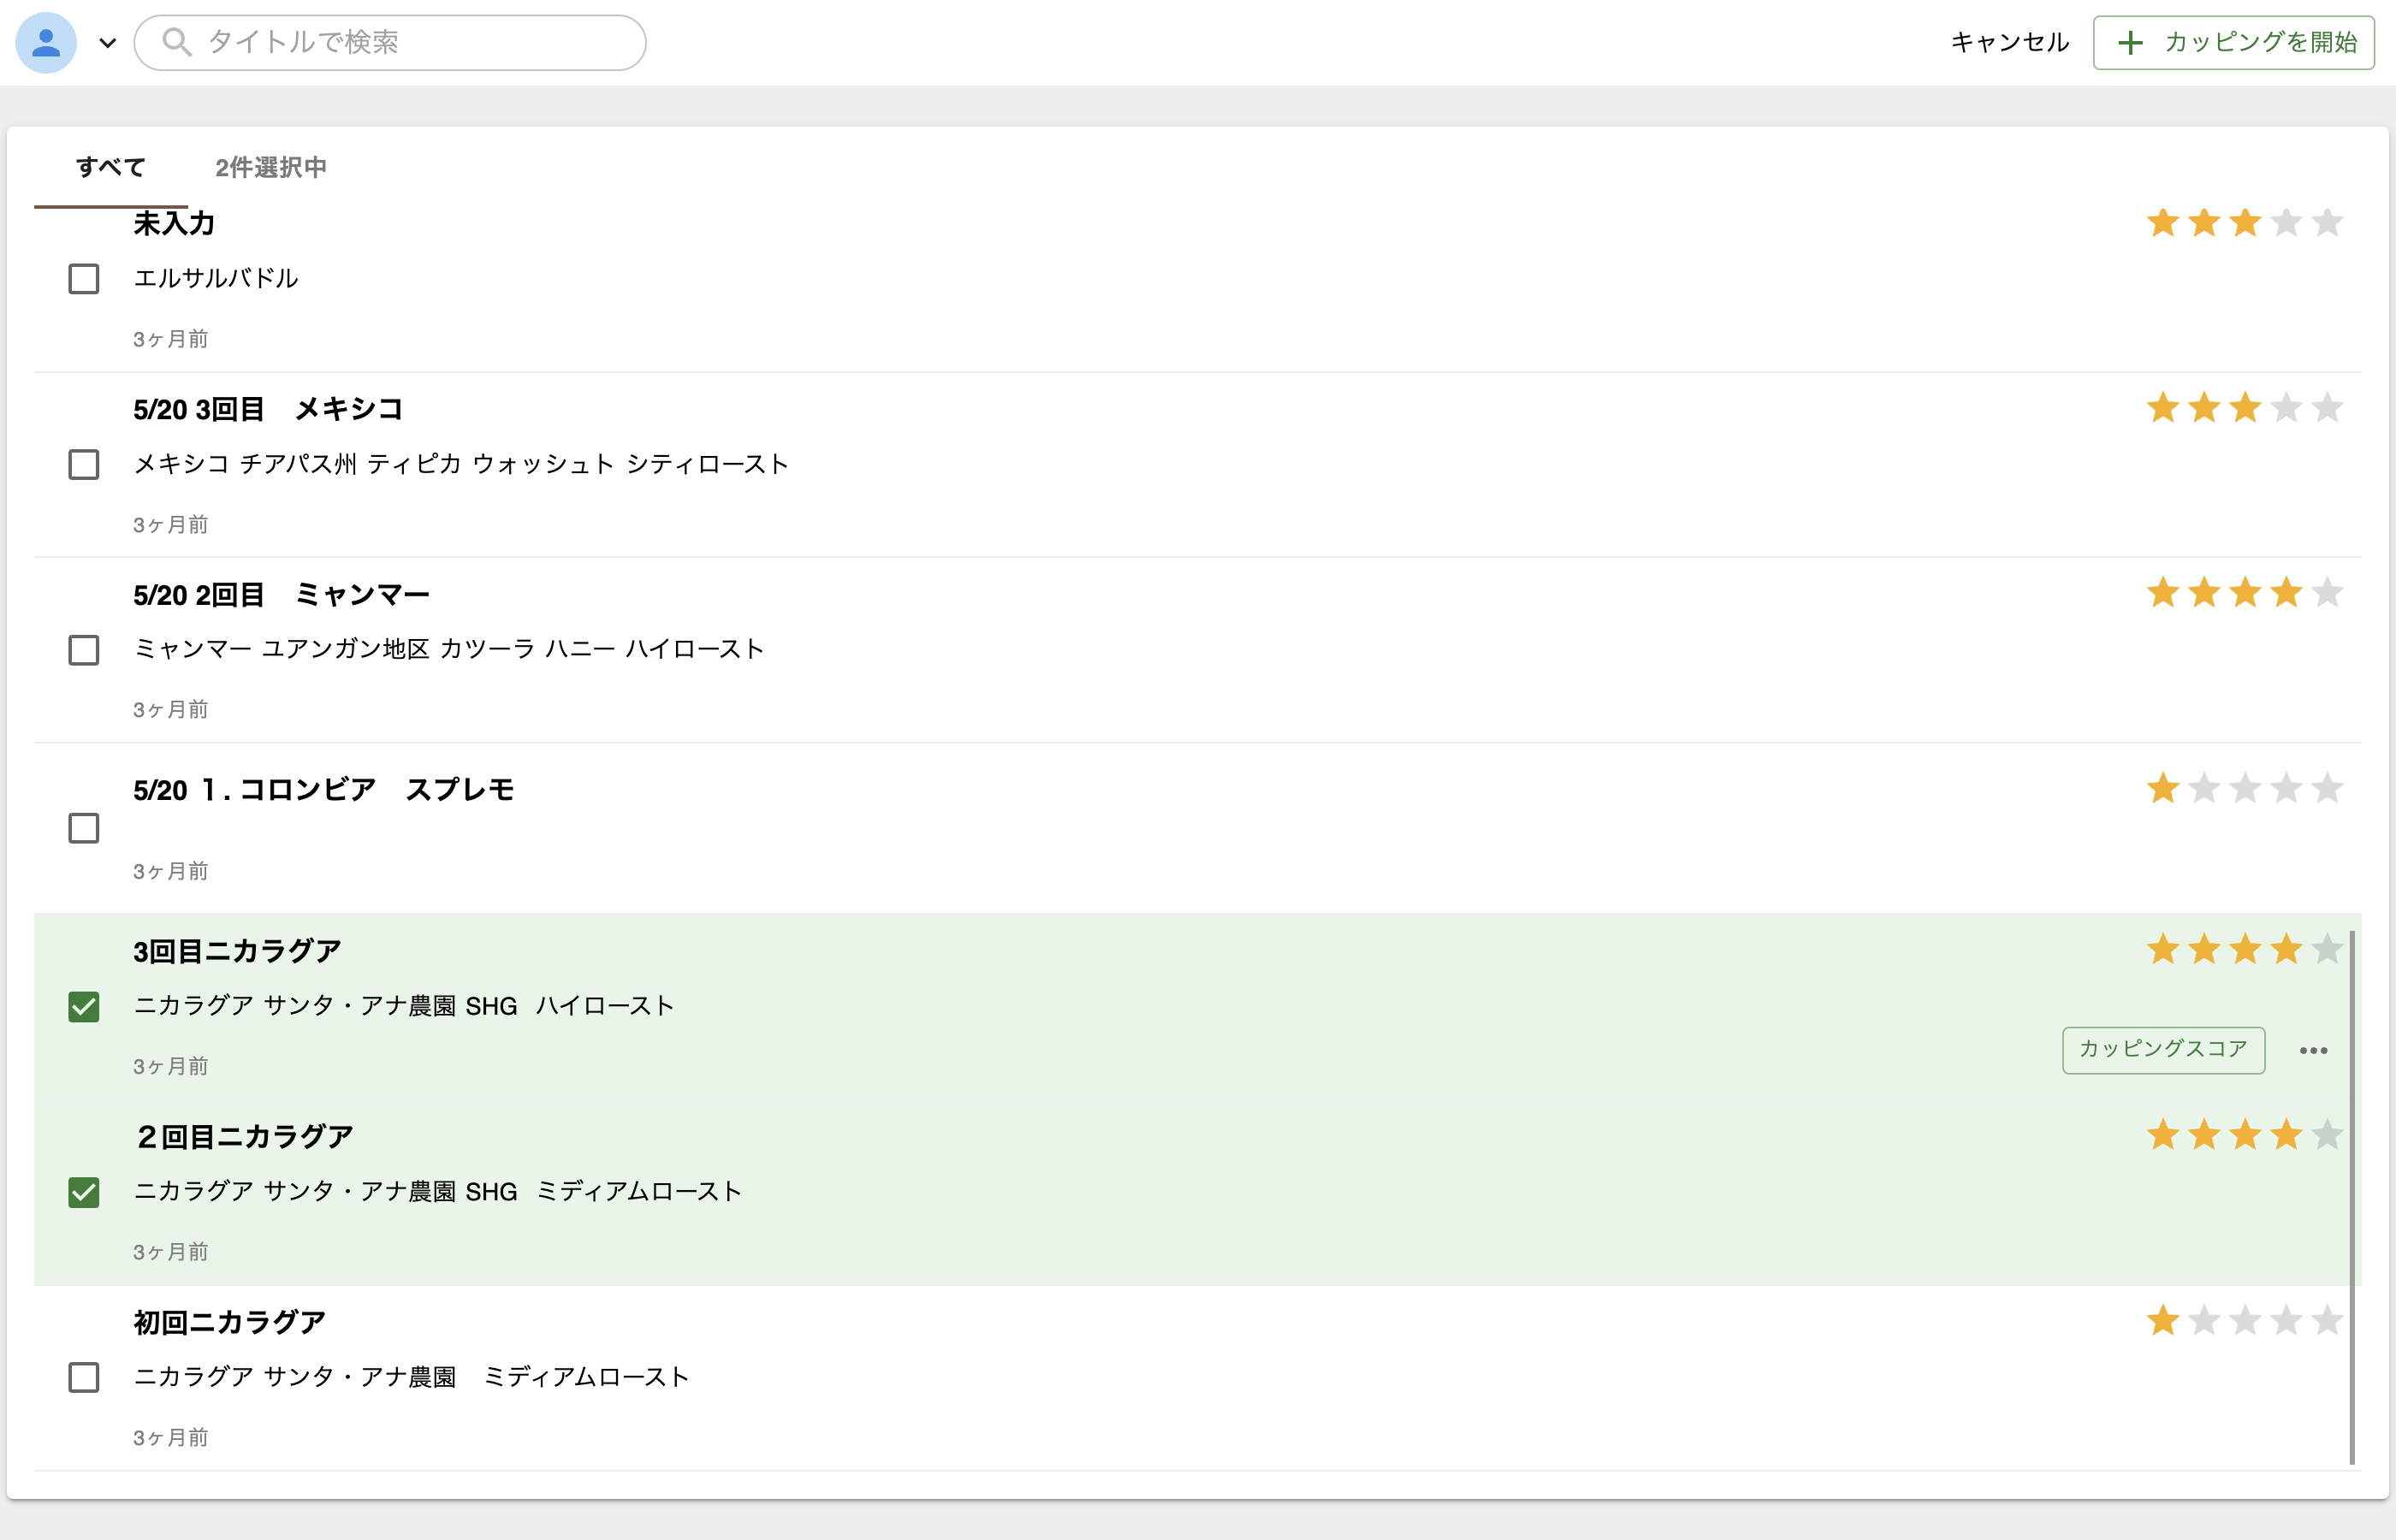Click カッピングスコア on 3回目ニカラグア
Screen dimensions: 2396x1540
tap(2163, 1050)
